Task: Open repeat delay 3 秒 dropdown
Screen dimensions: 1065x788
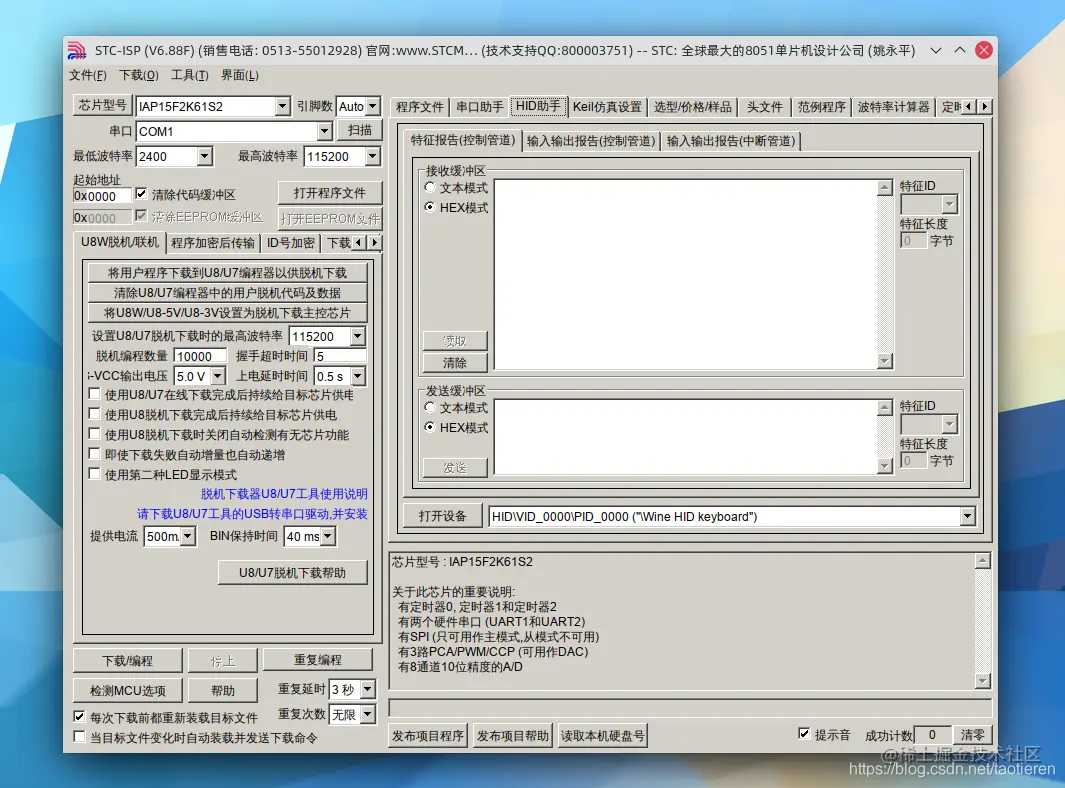Action: pyautogui.click(x=367, y=690)
